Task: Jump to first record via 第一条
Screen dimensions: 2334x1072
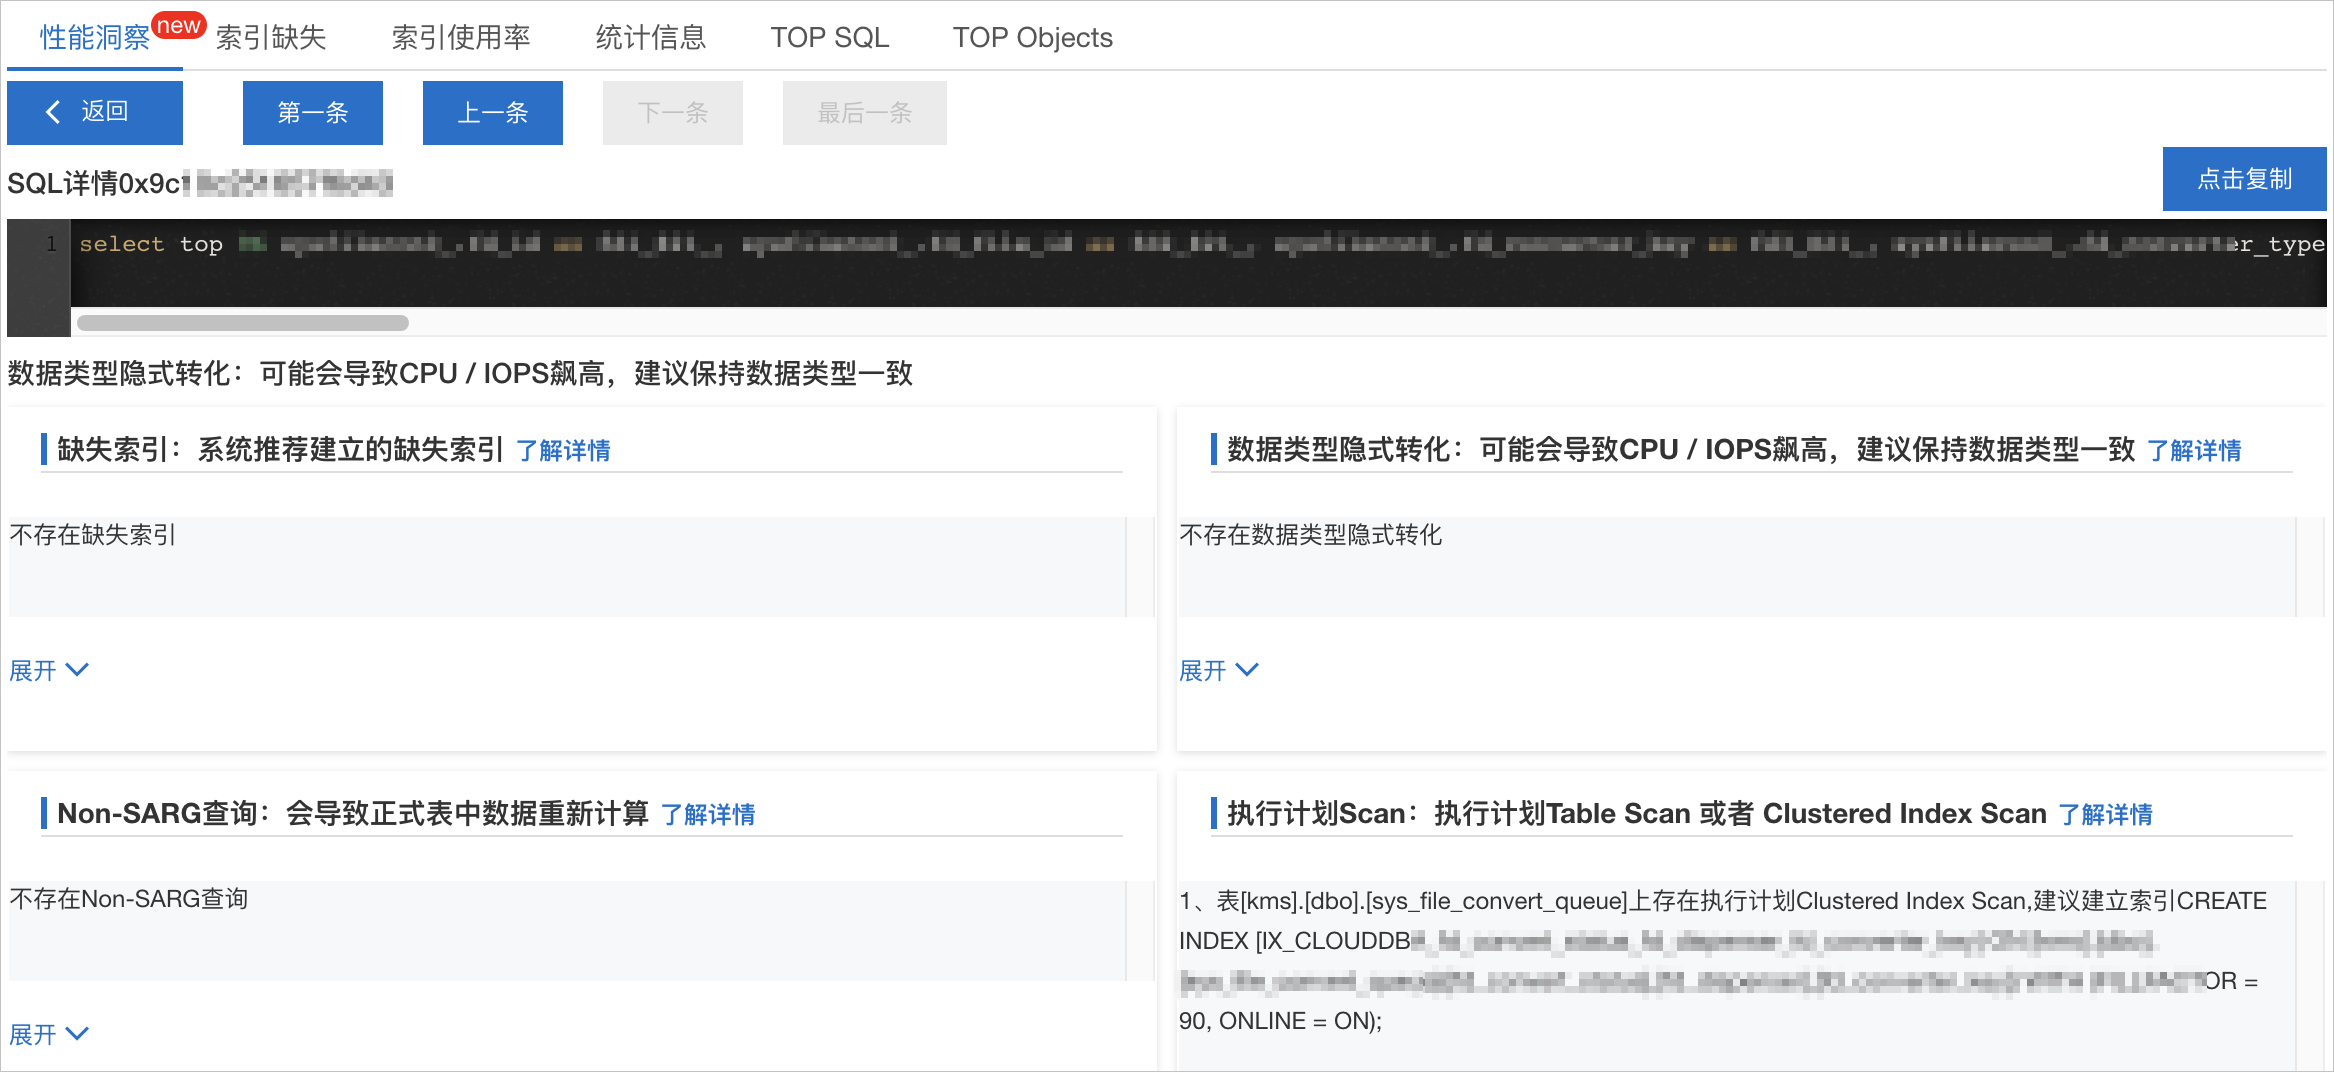Action: [312, 113]
